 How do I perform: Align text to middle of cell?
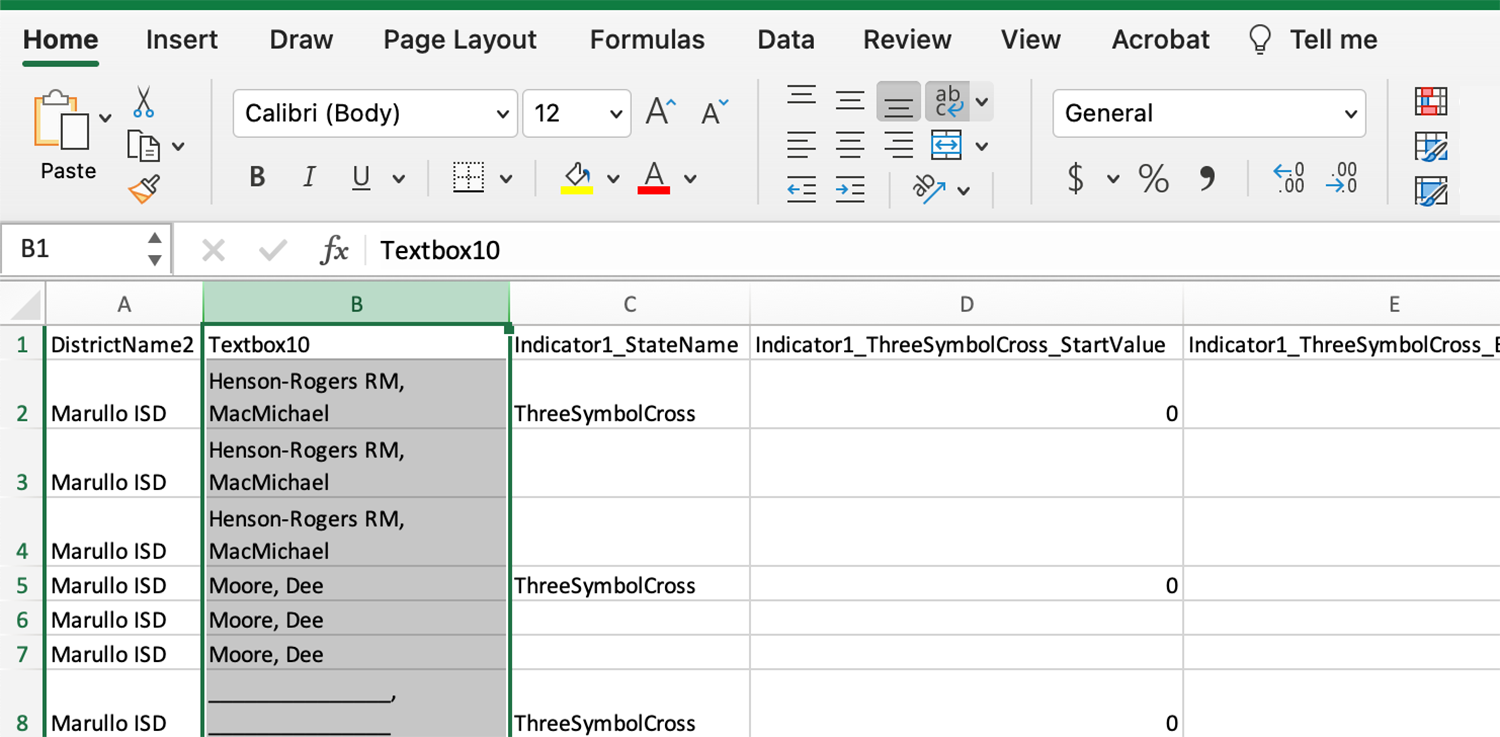[x=849, y=100]
